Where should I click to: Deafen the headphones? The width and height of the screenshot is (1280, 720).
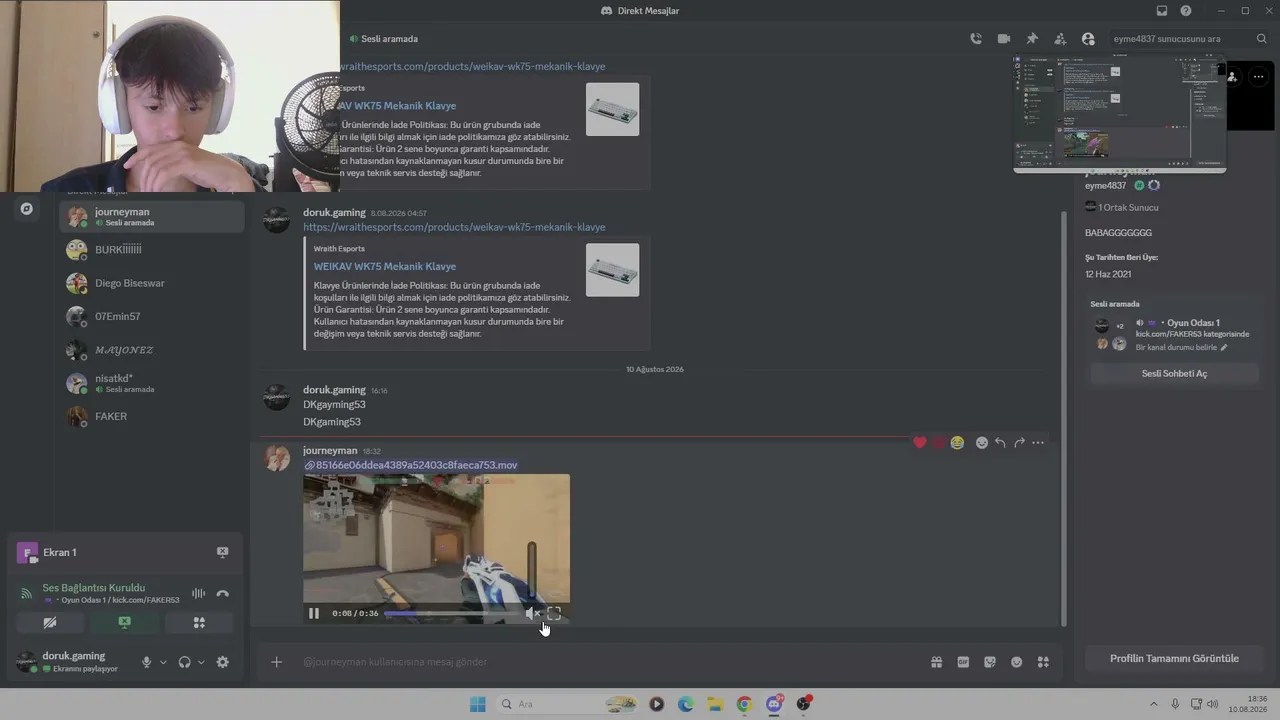[184, 662]
